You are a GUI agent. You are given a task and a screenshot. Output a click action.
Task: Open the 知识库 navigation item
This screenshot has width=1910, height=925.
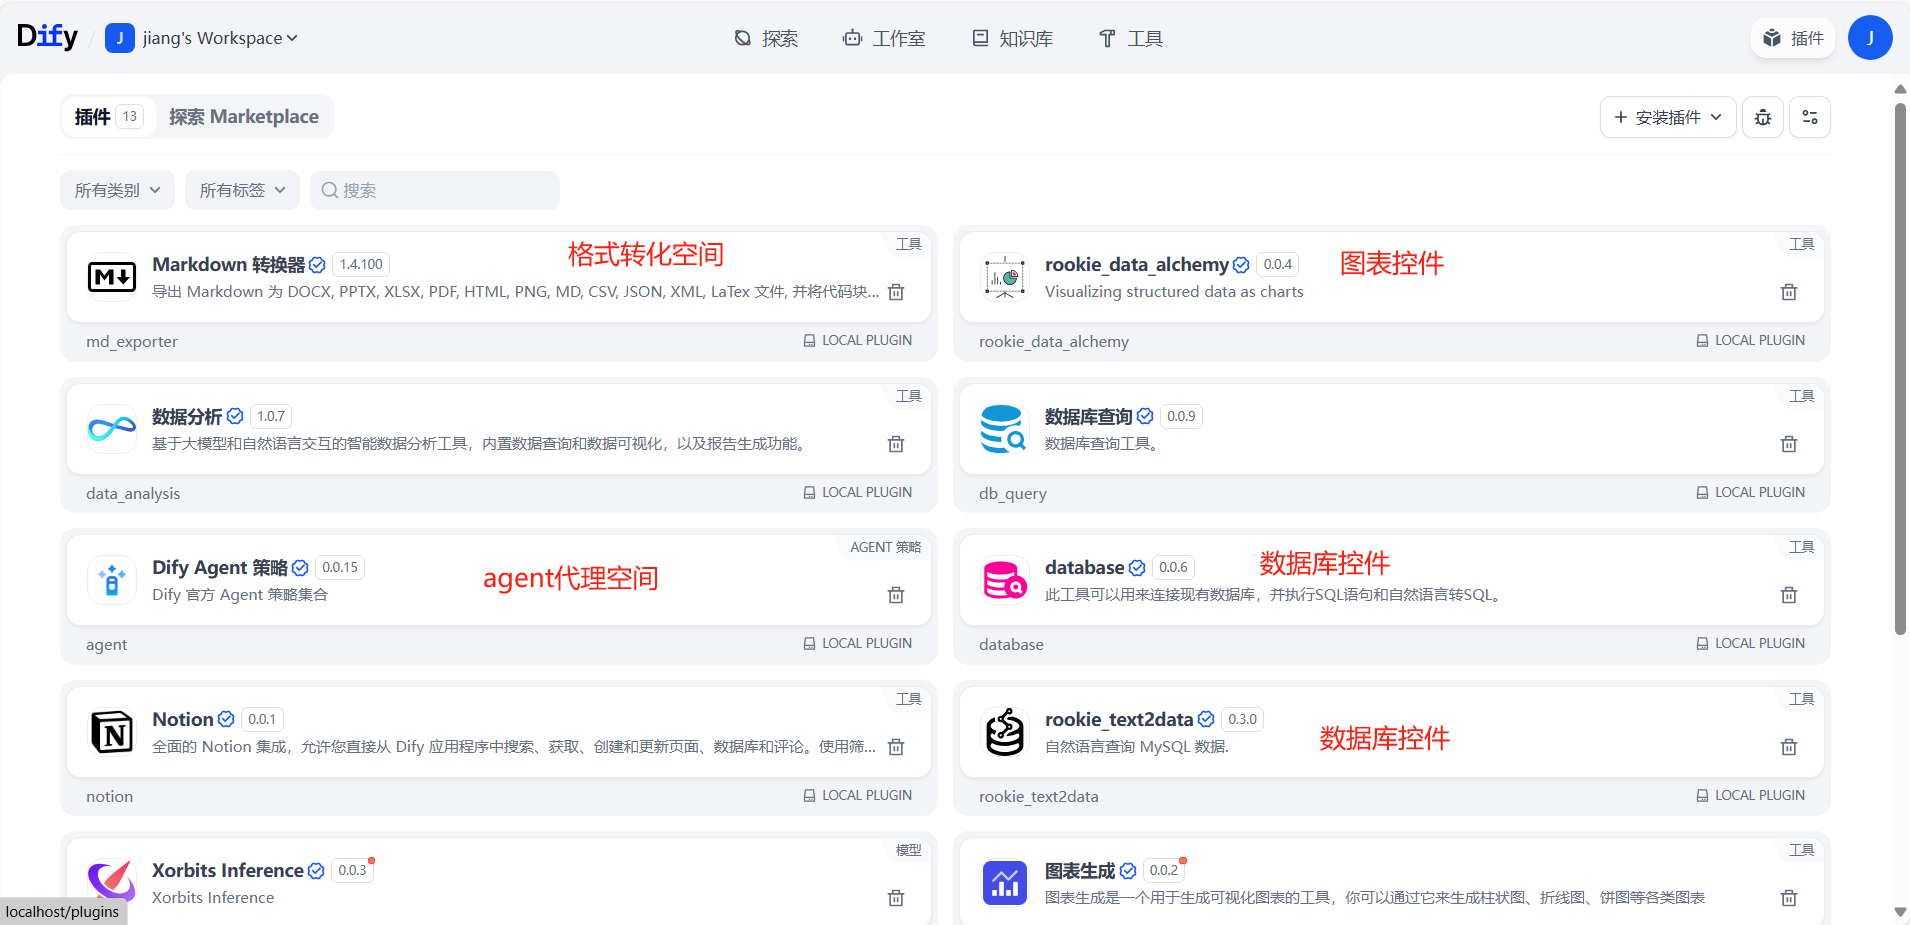point(1012,38)
